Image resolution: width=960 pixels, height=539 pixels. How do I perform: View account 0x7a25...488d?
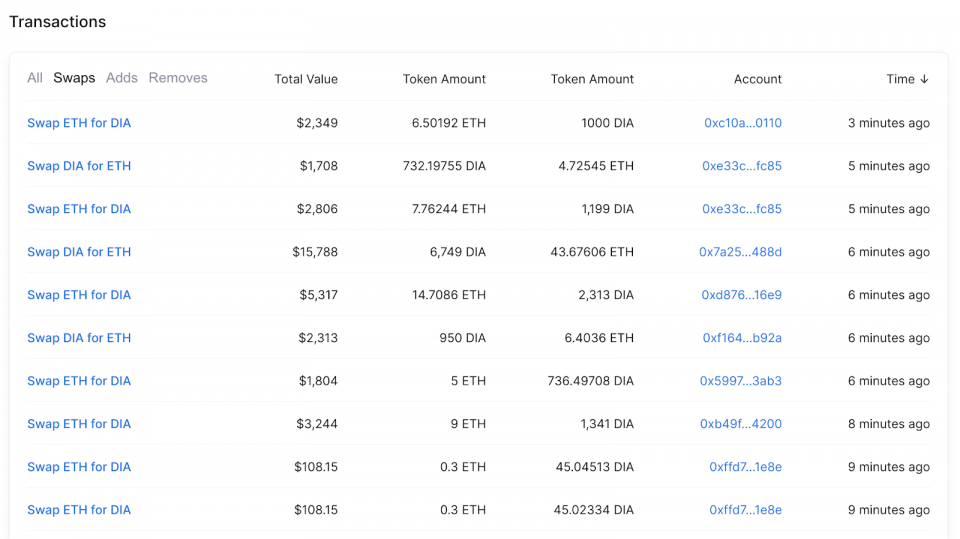[x=740, y=252]
